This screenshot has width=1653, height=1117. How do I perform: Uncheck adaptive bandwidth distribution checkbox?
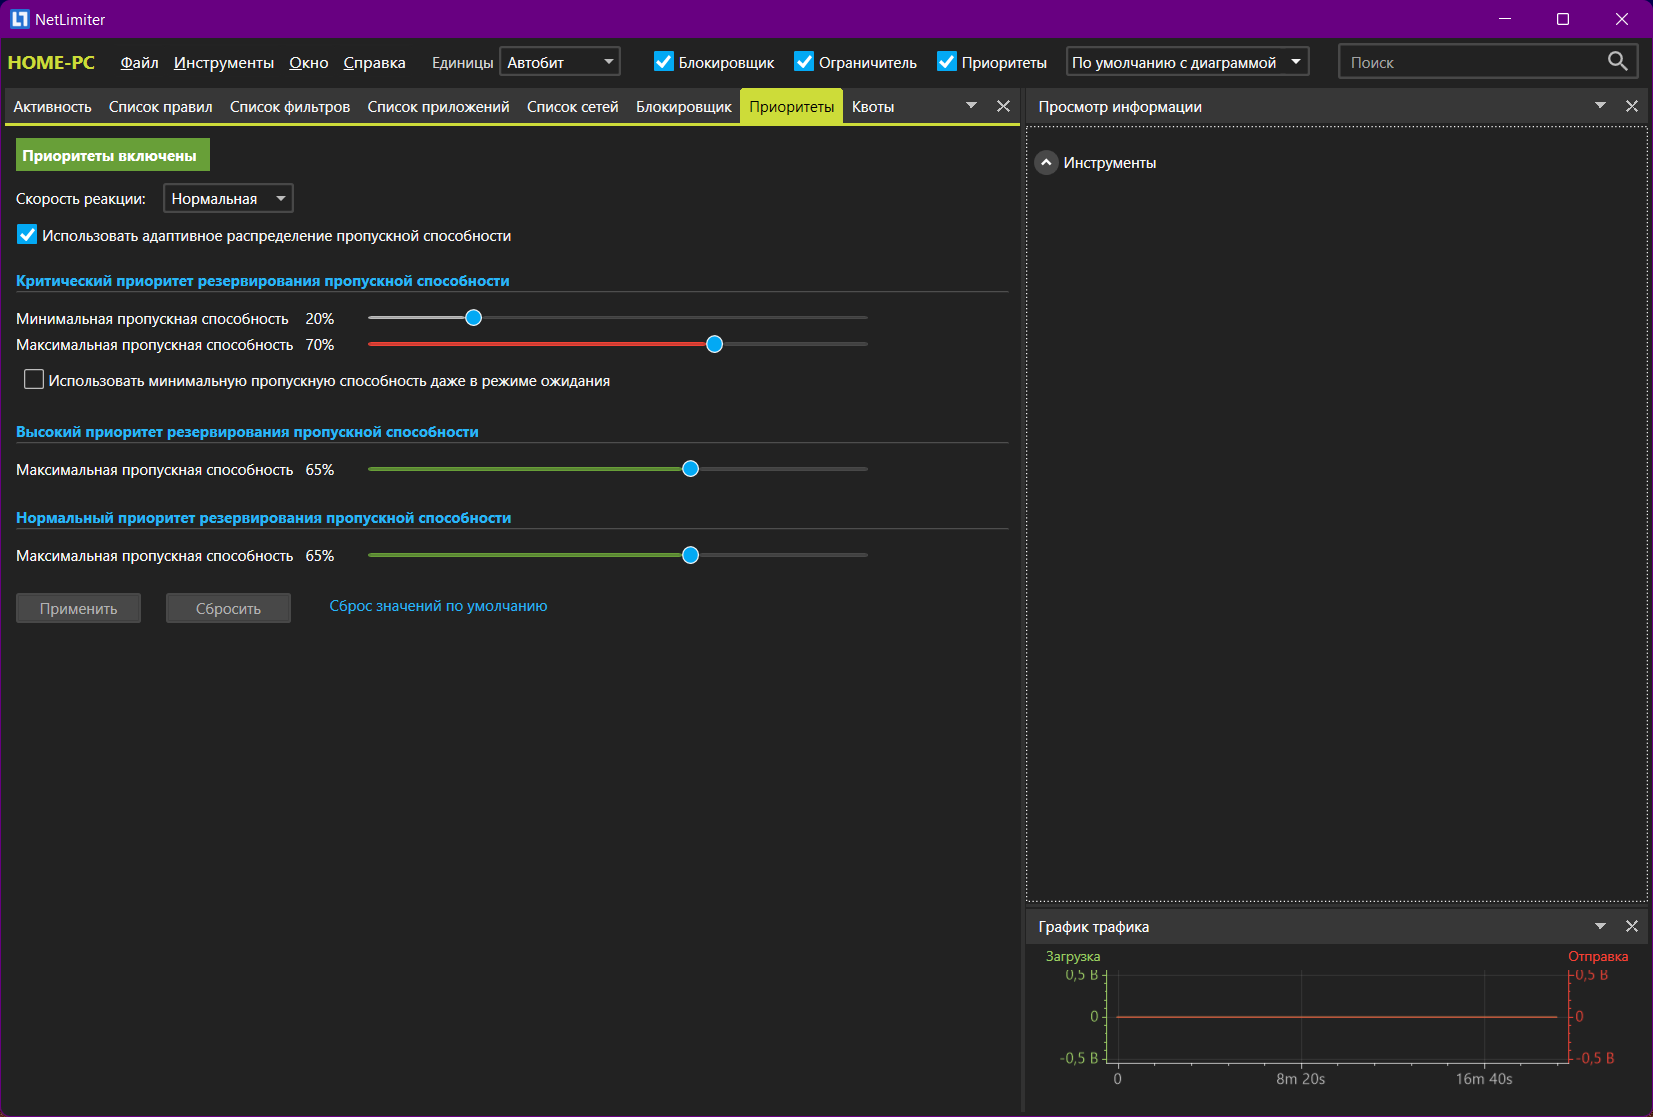click(x=27, y=235)
